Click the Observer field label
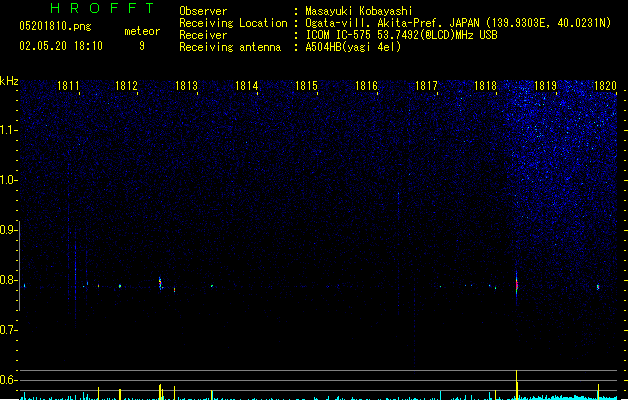 [x=203, y=11]
